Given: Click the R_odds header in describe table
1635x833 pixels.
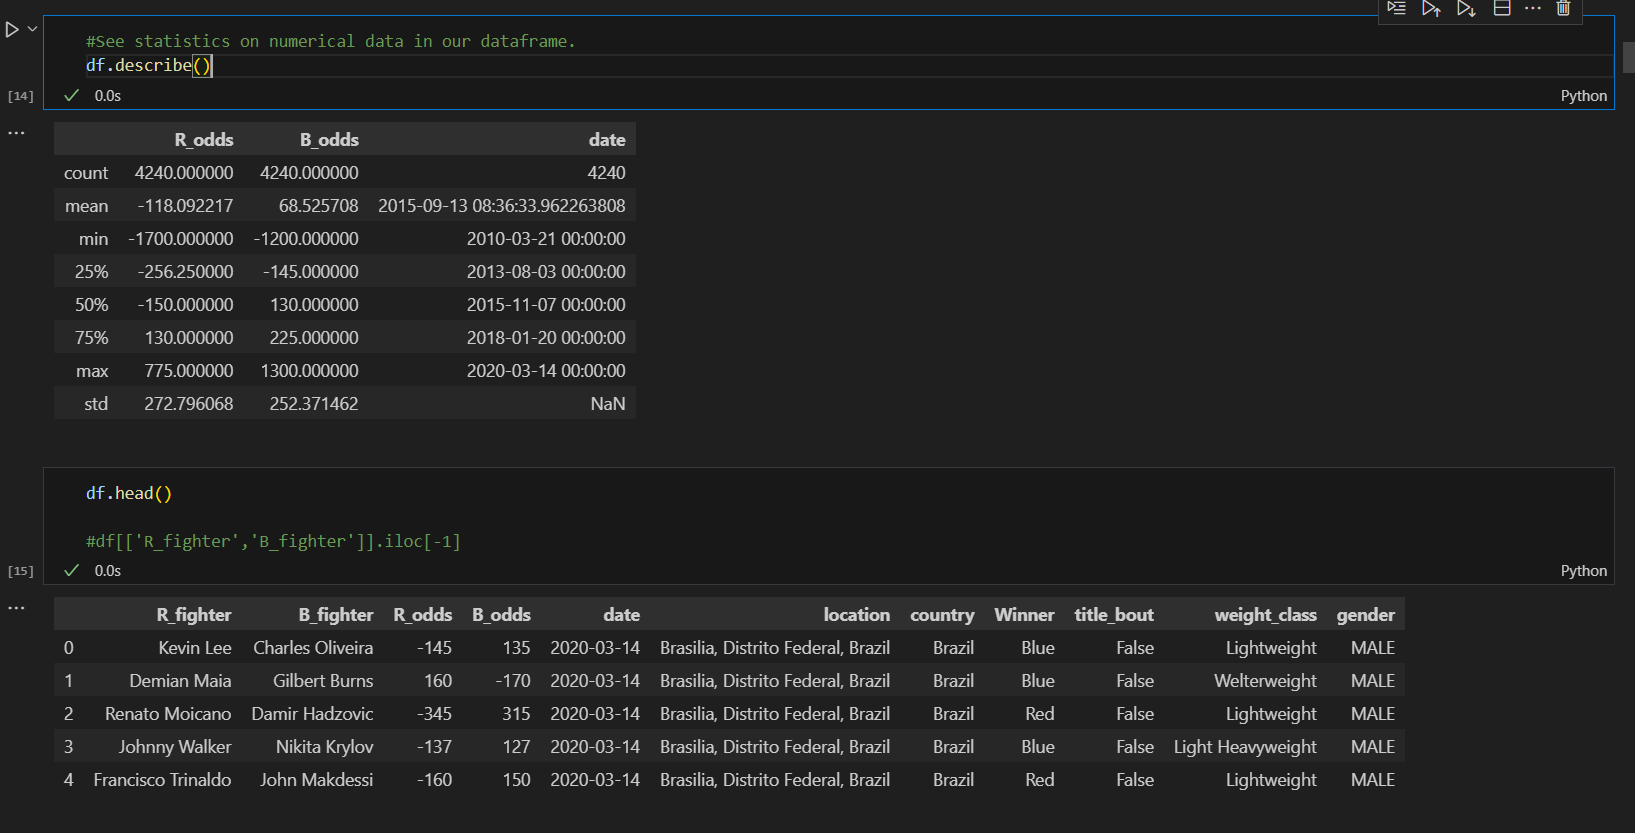Looking at the screenshot, I should [204, 140].
